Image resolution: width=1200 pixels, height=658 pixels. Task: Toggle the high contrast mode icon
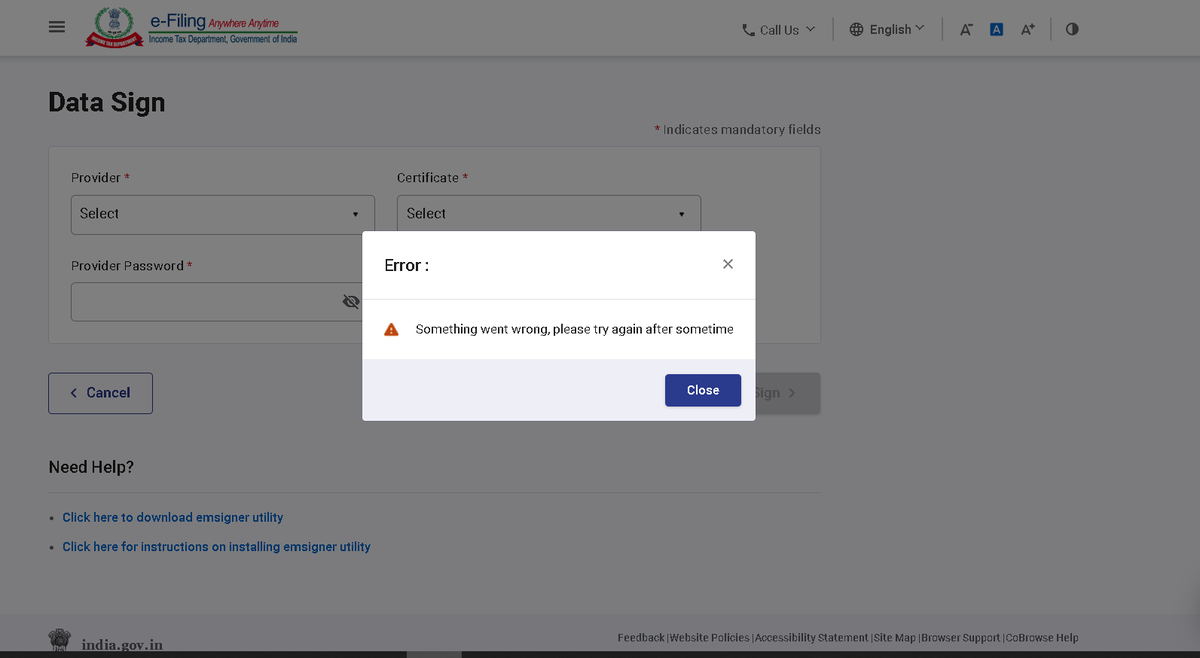[x=1072, y=29]
